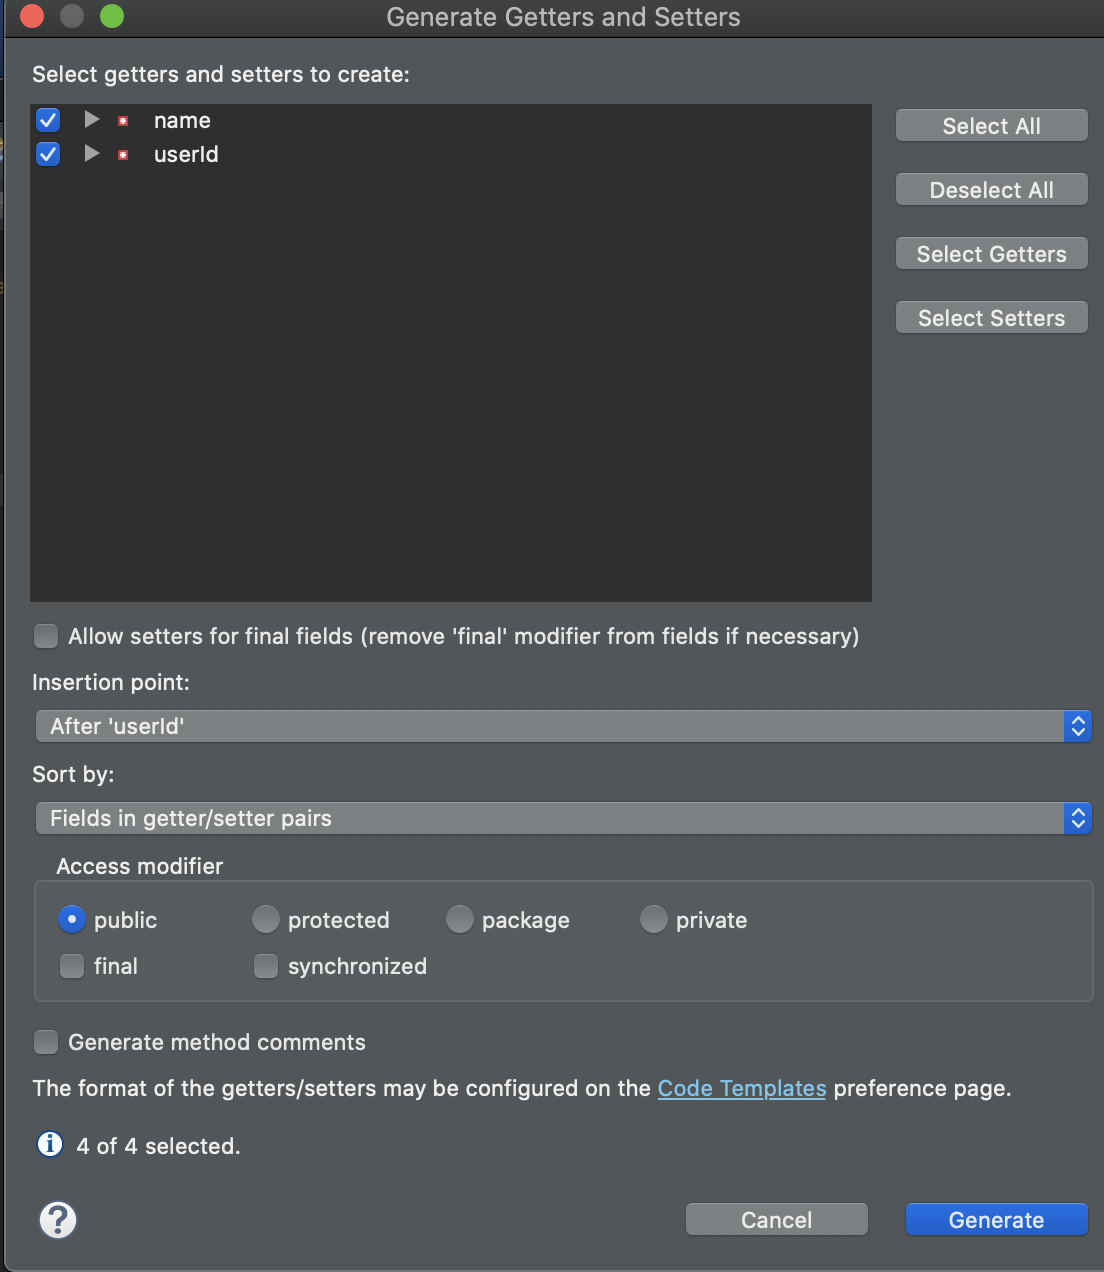Expand the userId field tree node
1104x1272 pixels.
point(92,154)
